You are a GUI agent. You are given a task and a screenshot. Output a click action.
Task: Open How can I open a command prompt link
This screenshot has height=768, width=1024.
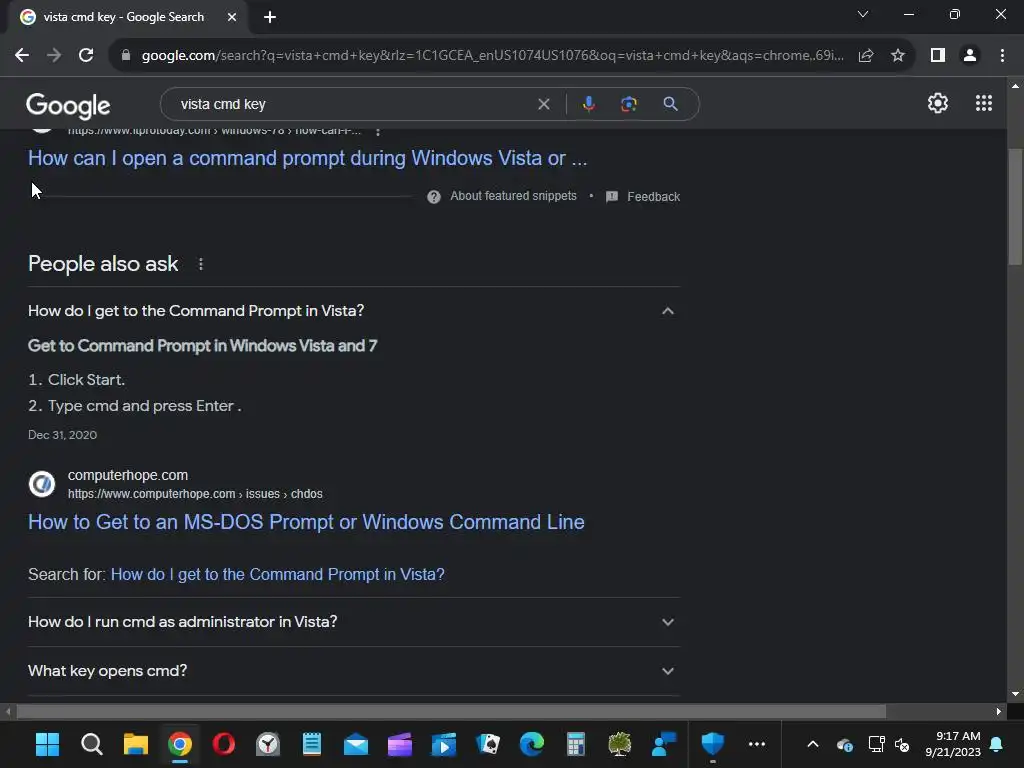308,158
